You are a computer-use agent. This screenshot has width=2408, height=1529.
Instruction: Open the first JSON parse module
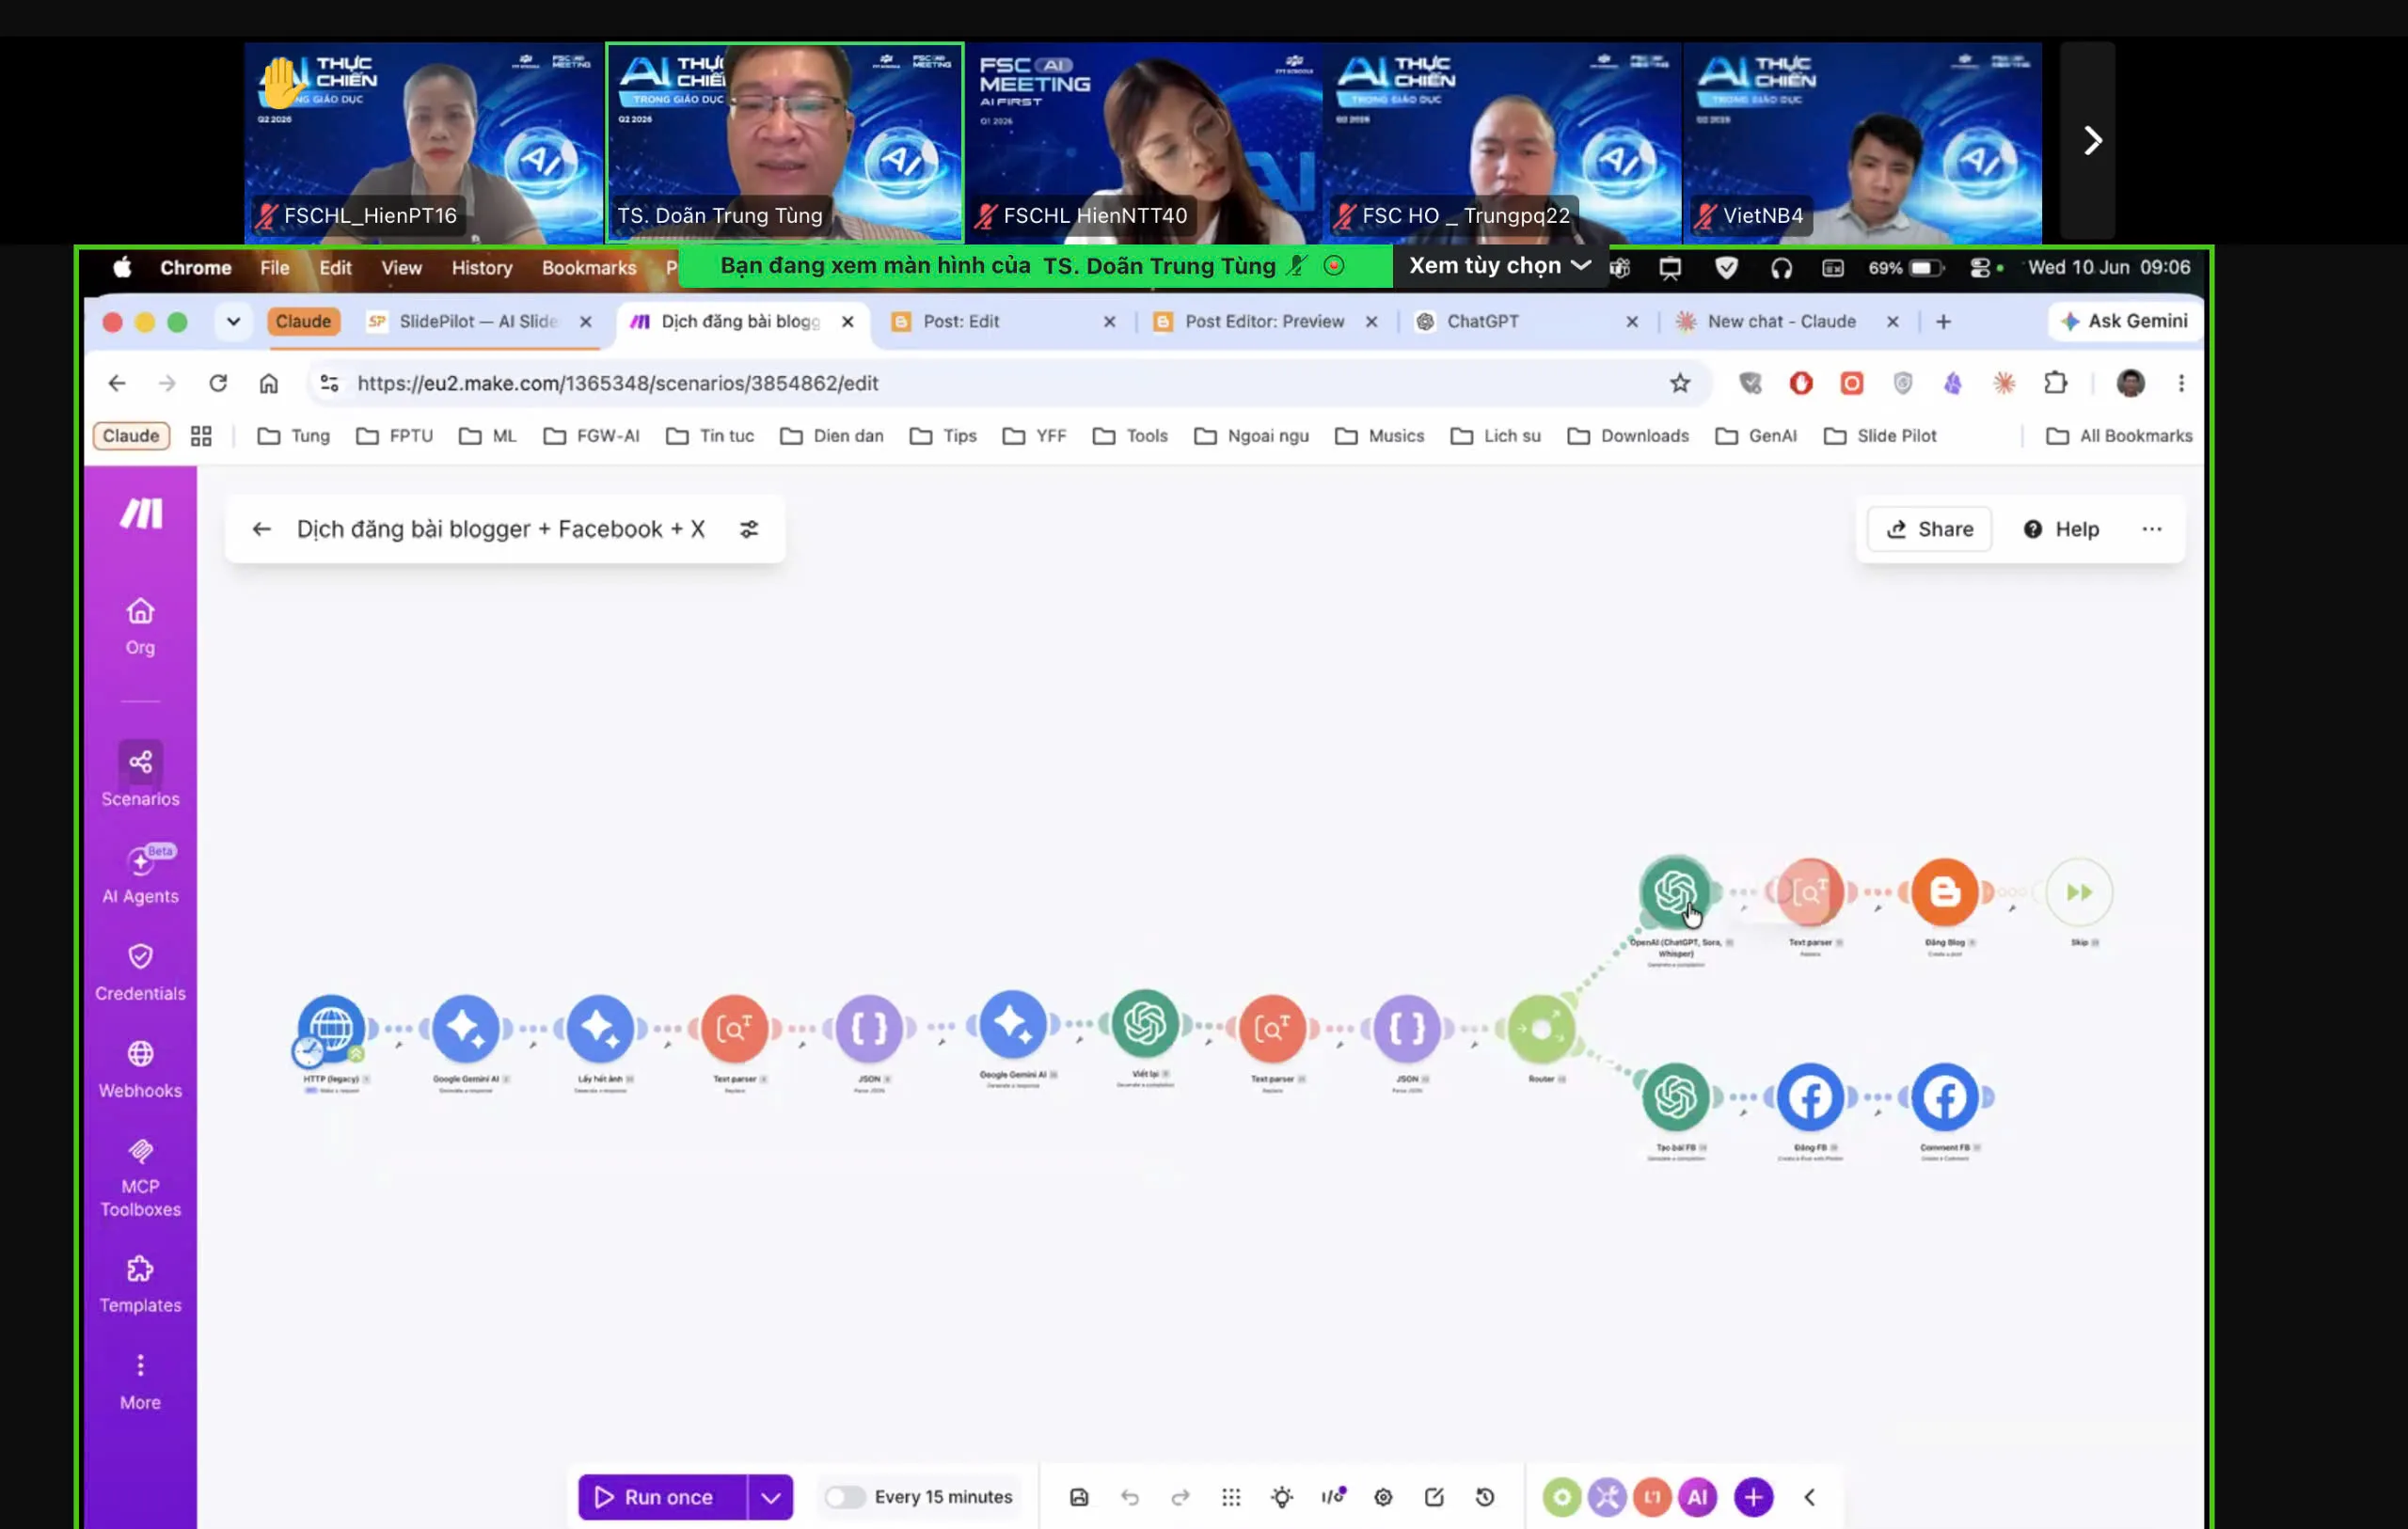click(869, 1028)
